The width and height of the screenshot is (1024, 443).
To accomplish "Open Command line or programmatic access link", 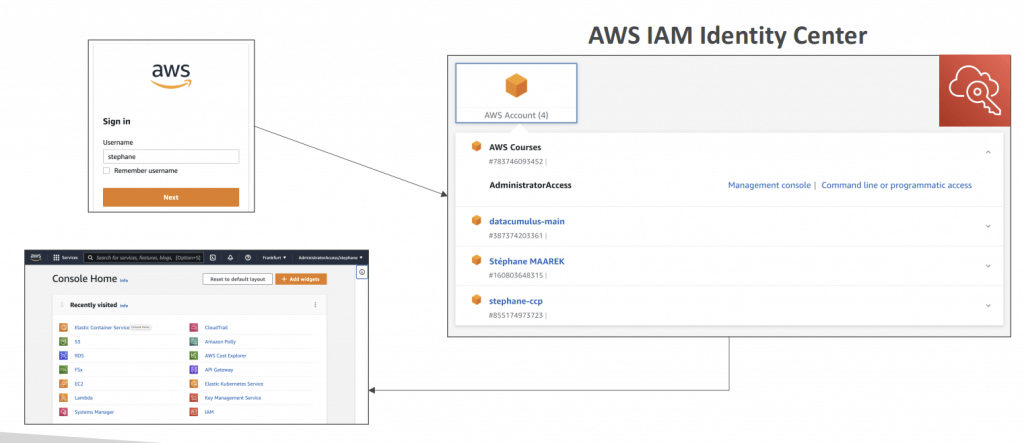I will tap(896, 186).
